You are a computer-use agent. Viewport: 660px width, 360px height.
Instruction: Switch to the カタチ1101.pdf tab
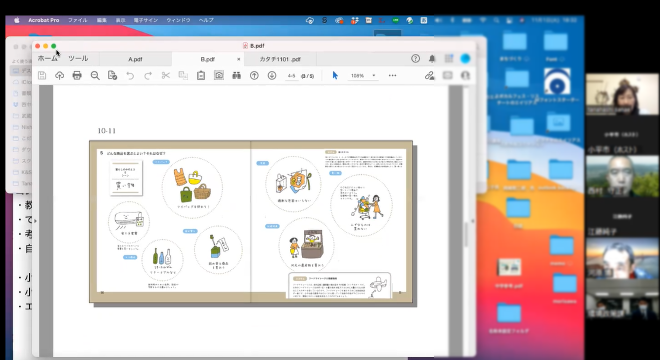coord(280,59)
